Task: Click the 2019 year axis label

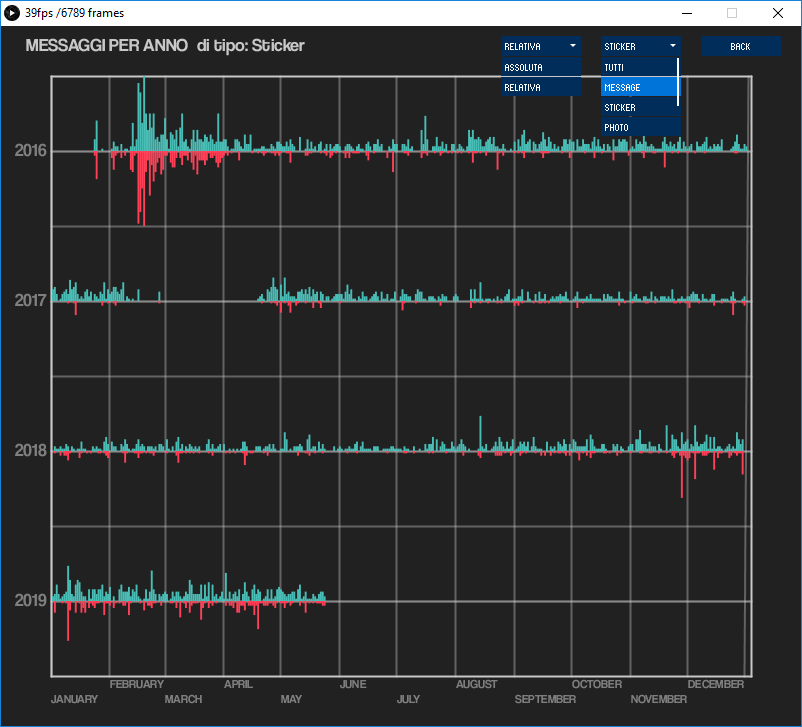Action: point(30,600)
